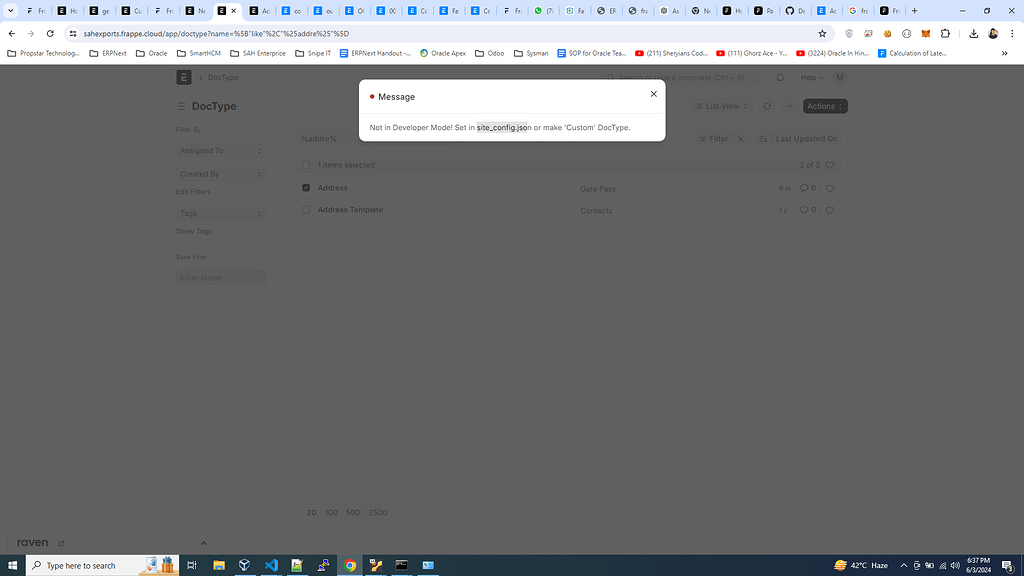Check the Address Template row checkbox
Image resolution: width=1024 pixels, height=576 pixels.
pyautogui.click(x=306, y=210)
